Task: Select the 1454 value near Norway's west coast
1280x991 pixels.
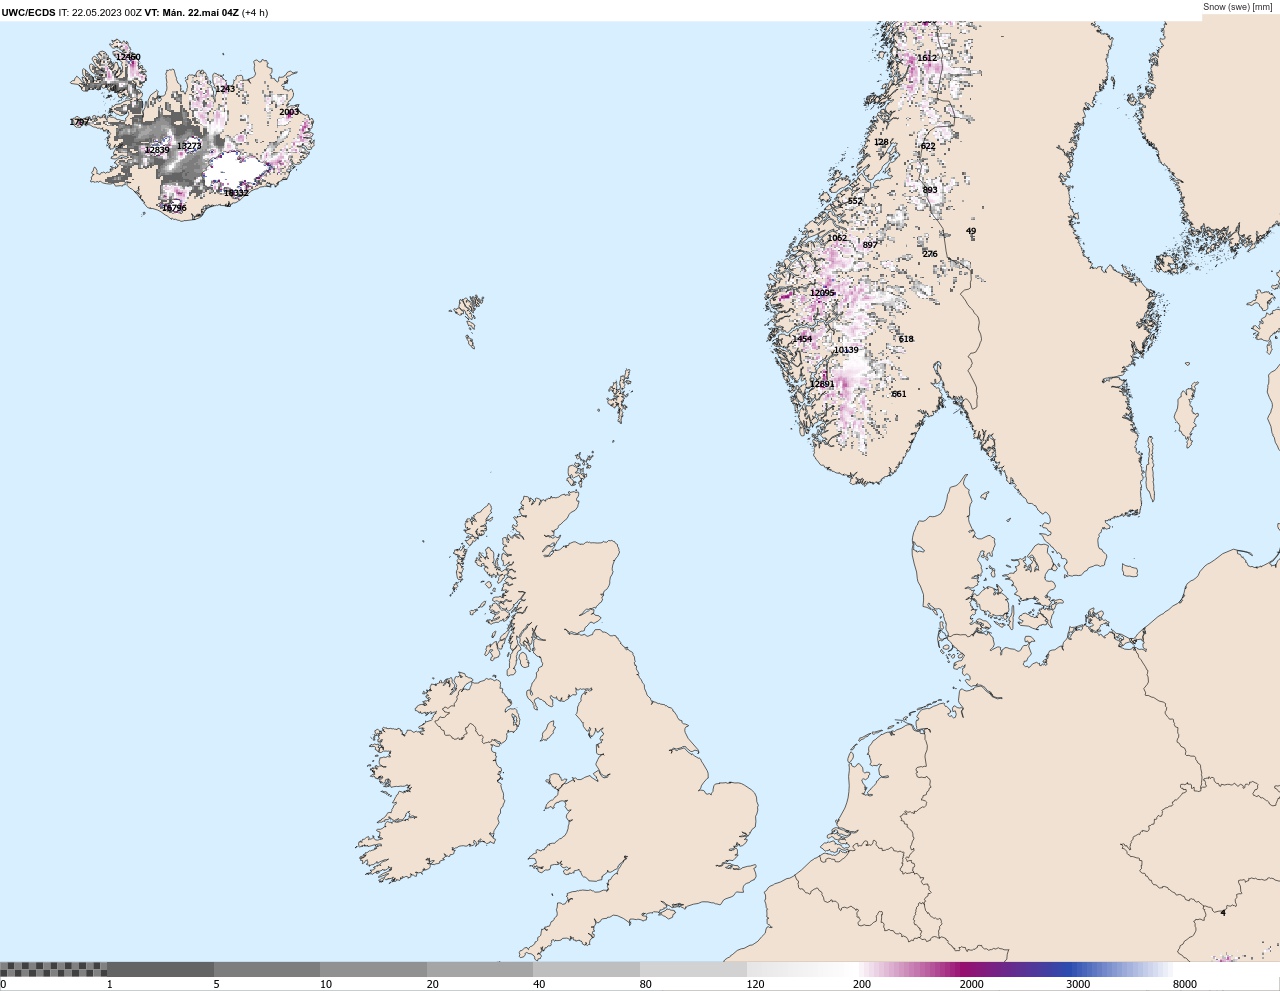Action: [x=802, y=339]
